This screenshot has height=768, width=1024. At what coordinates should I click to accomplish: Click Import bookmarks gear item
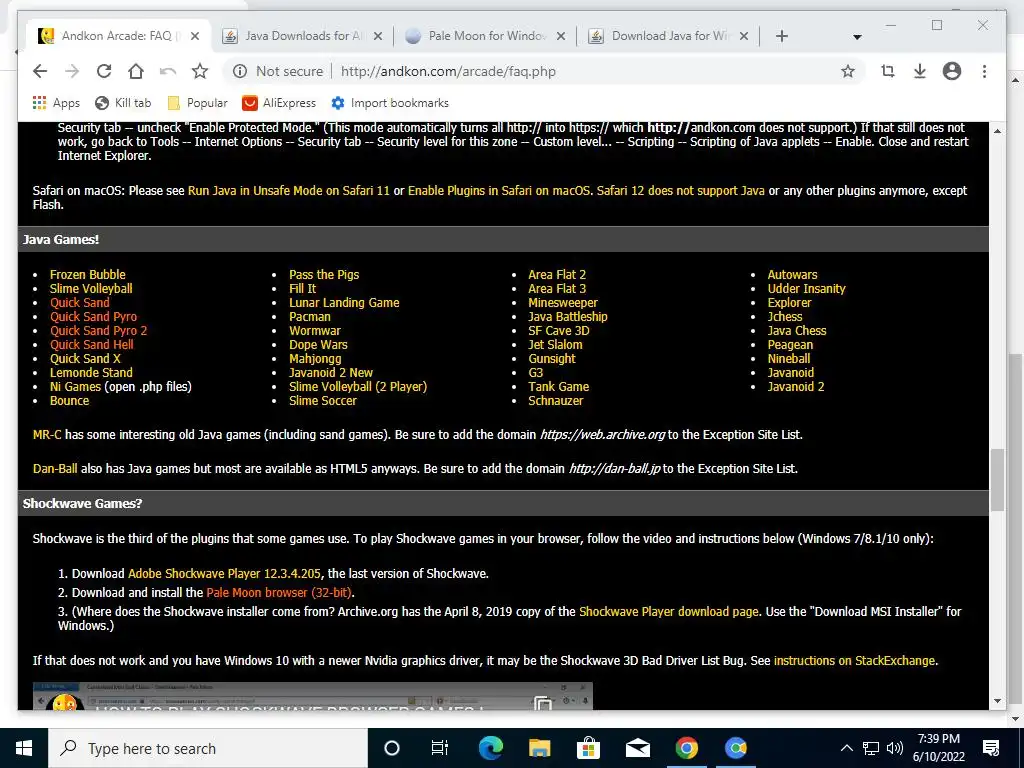390,103
